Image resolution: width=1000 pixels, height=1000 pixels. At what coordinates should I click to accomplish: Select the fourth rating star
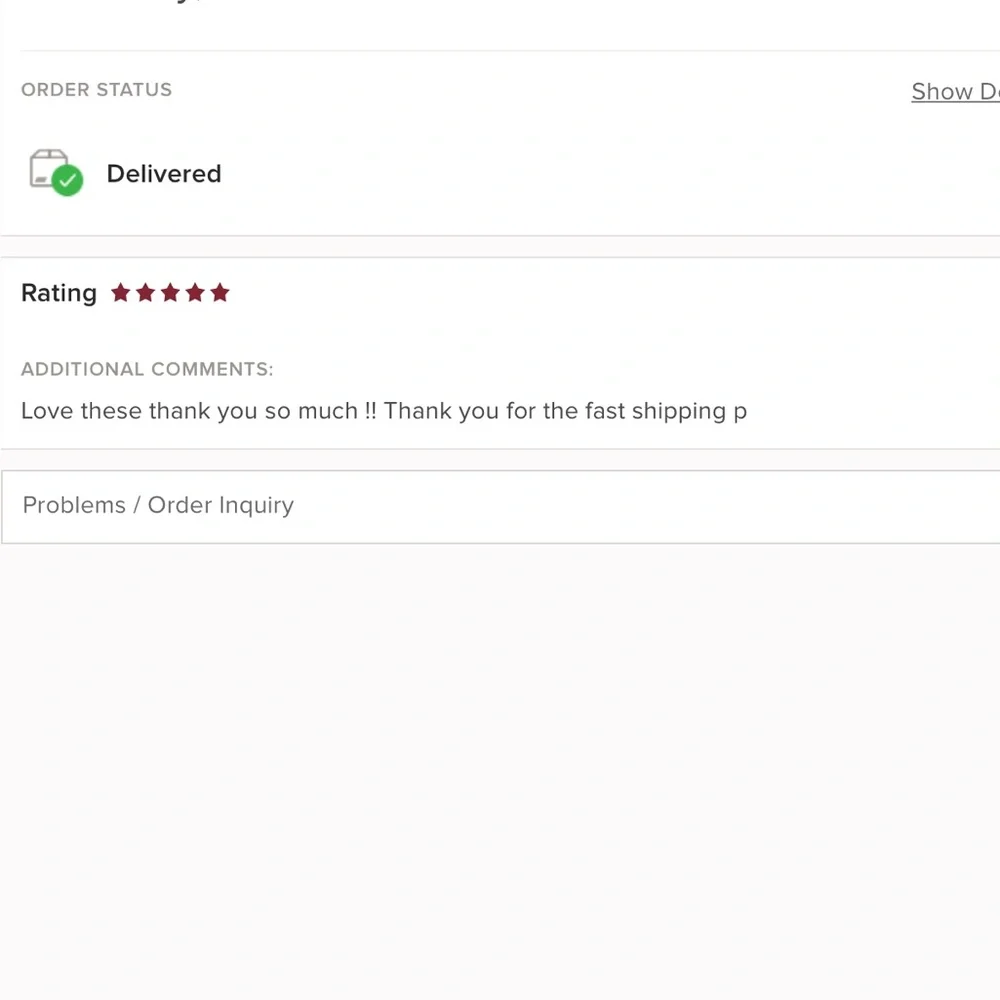coord(195,293)
